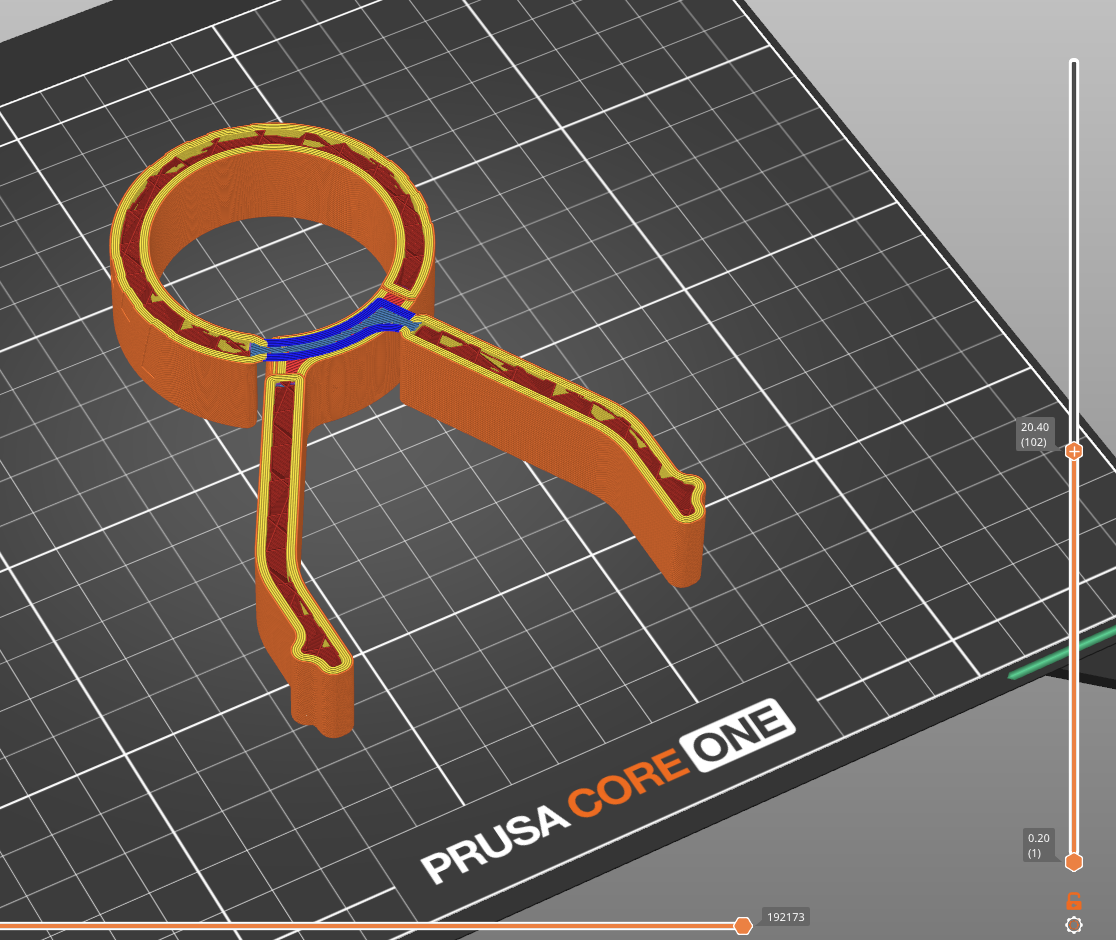Click the 20.40 (102) layer height label
1116x940 pixels.
click(1034, 435)
